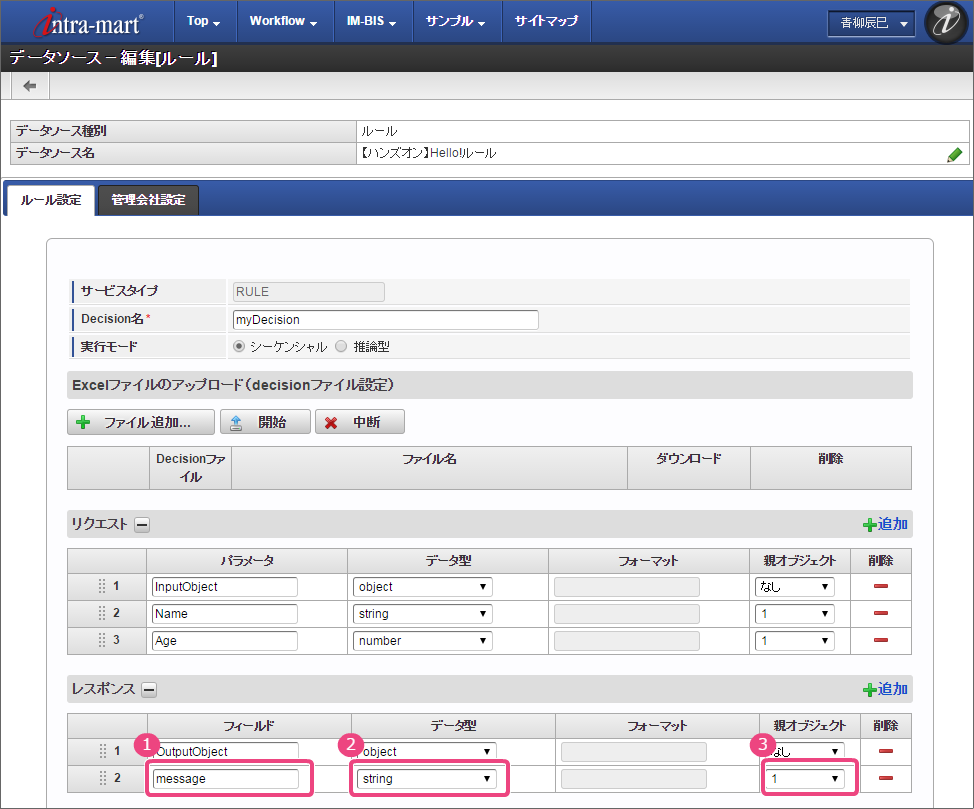974x809 pixels.
Task: Open the Workflow menu
Action: (283, 21)
